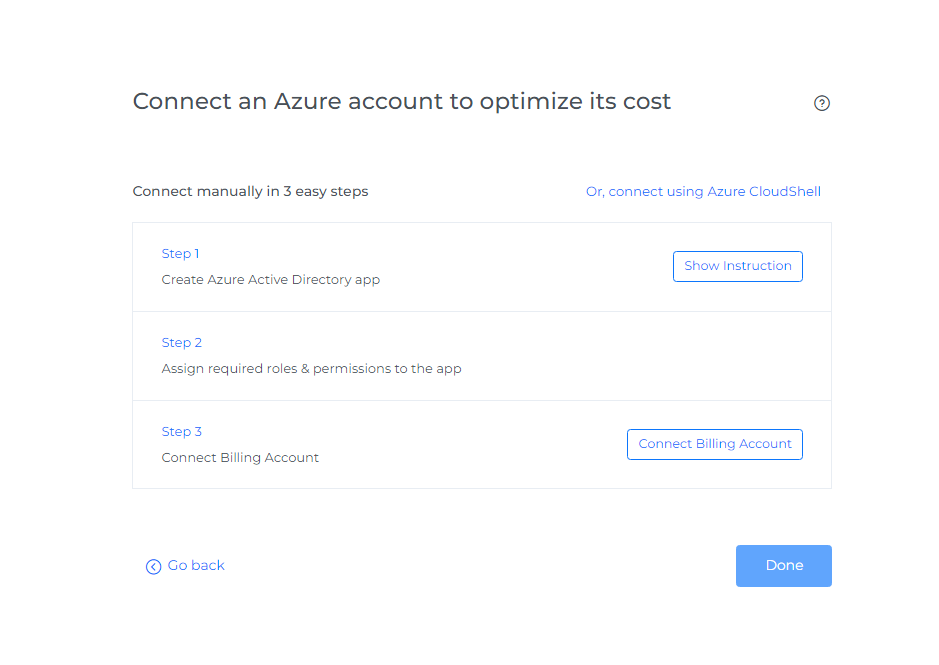Viewport: 939px width, 665px height.
Task: Select the Step 2 label
Action: pos(181,343)
